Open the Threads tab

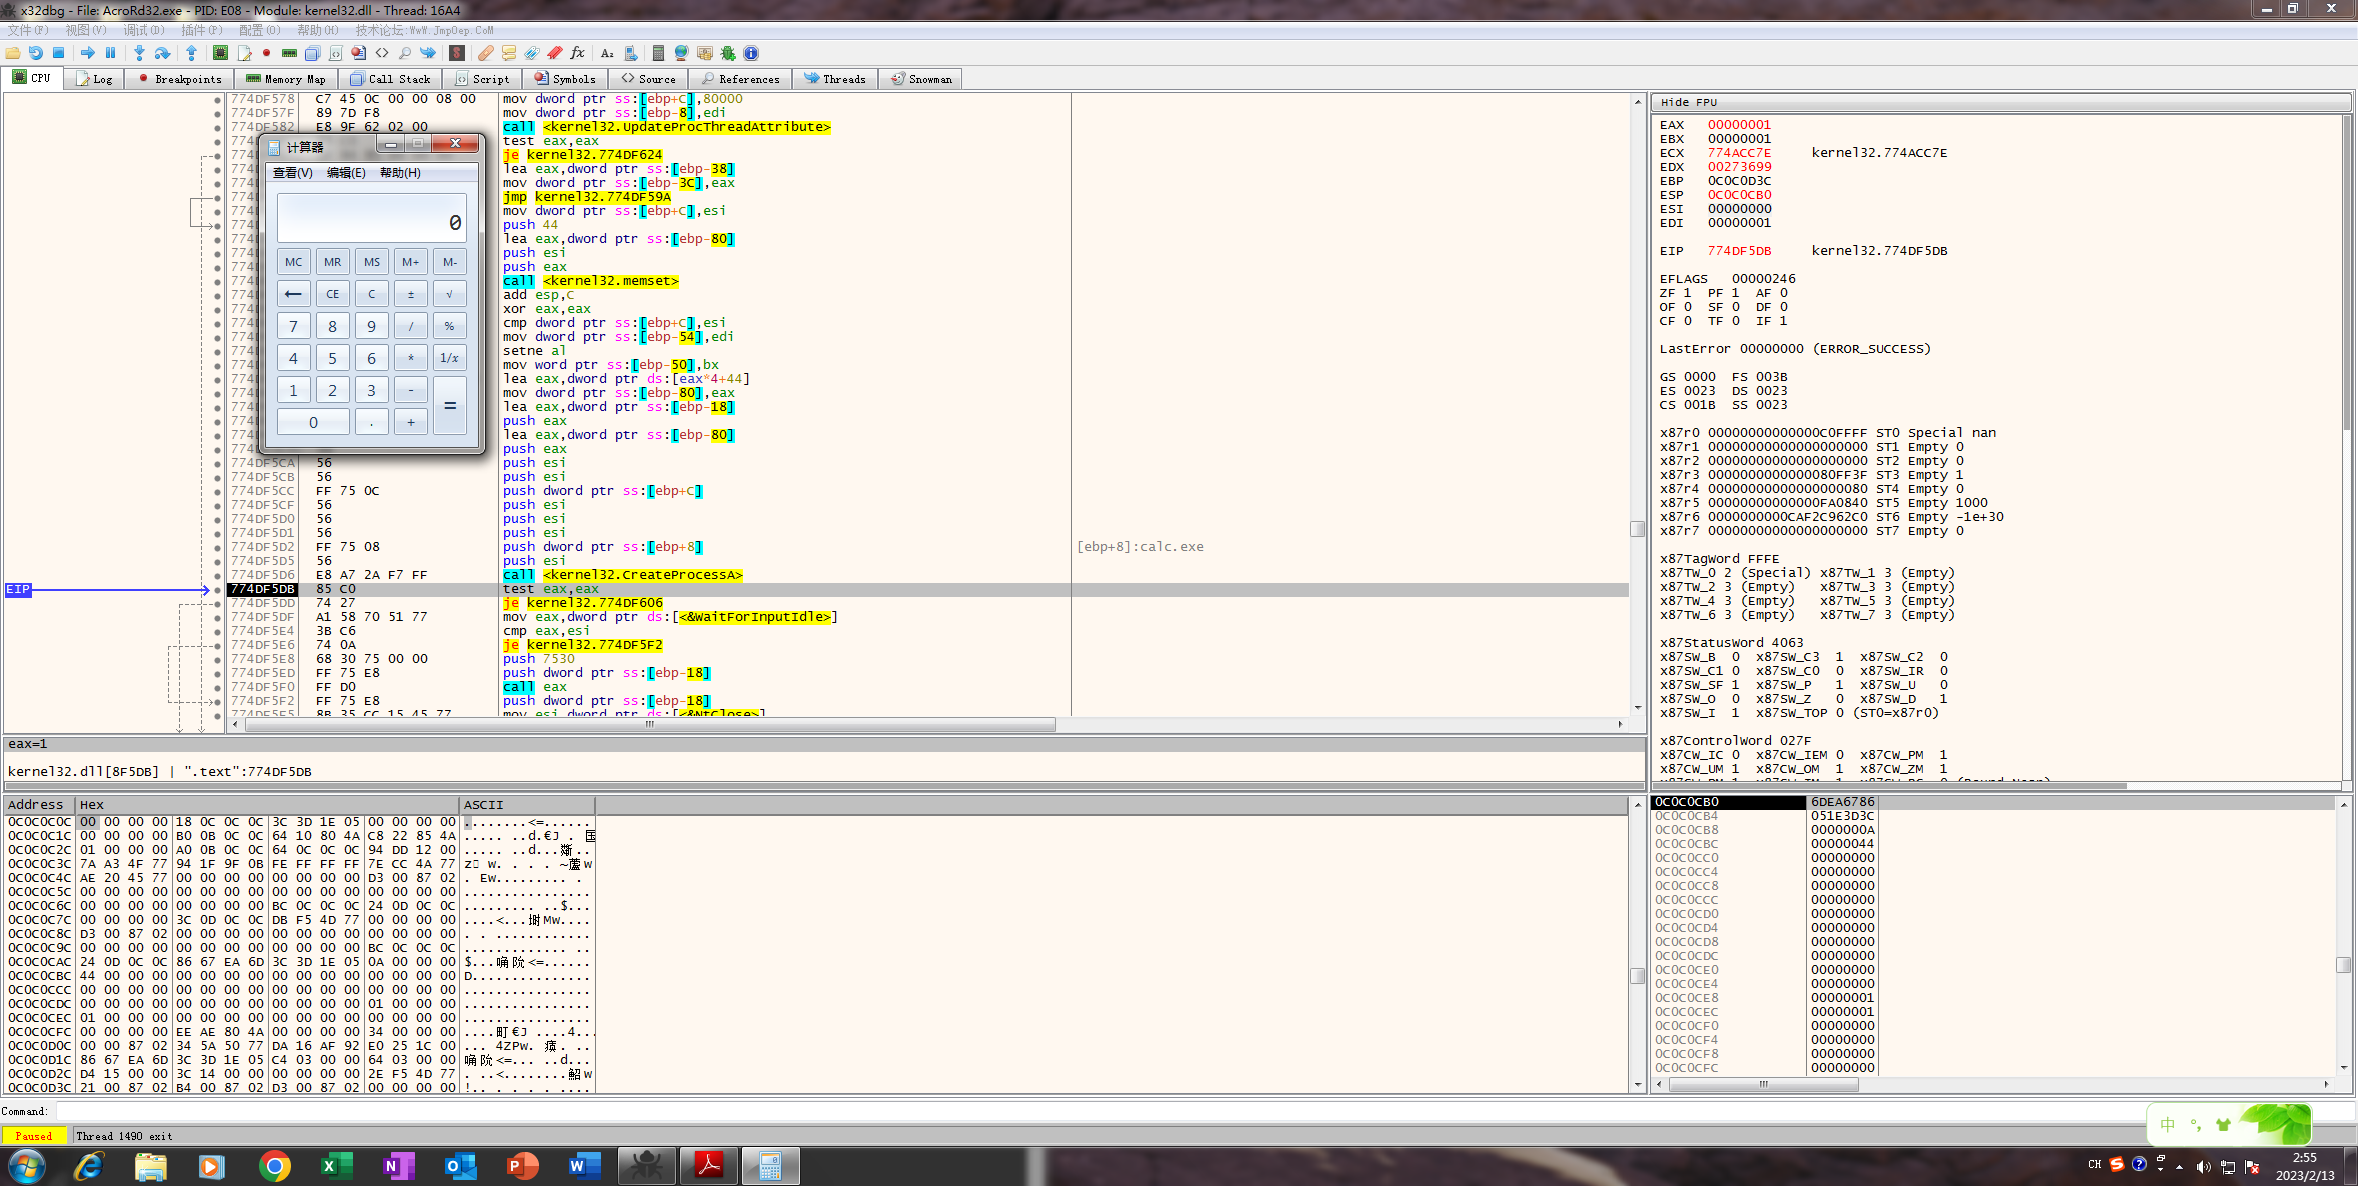pyautogui.click(x=835, y=79)
